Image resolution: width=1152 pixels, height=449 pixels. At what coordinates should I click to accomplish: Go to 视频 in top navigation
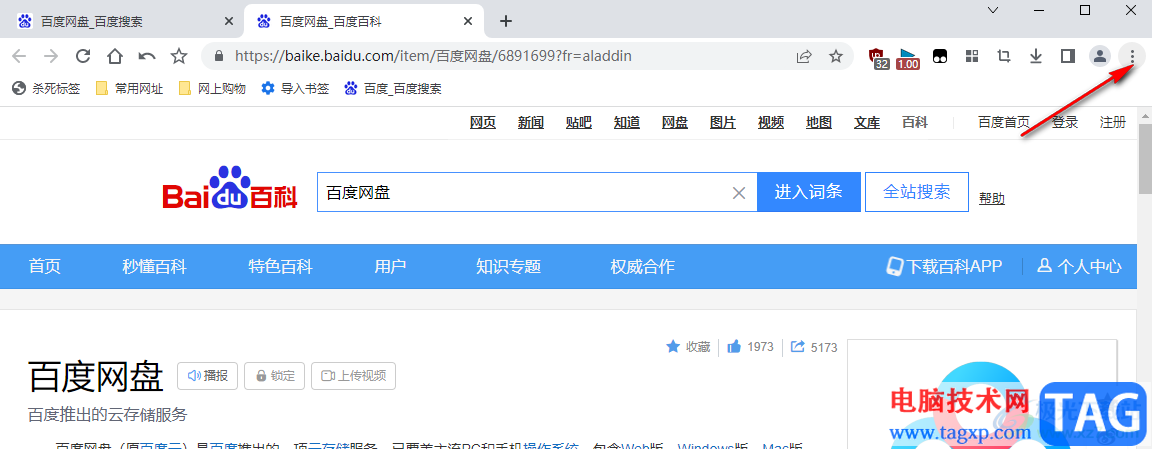771,123
